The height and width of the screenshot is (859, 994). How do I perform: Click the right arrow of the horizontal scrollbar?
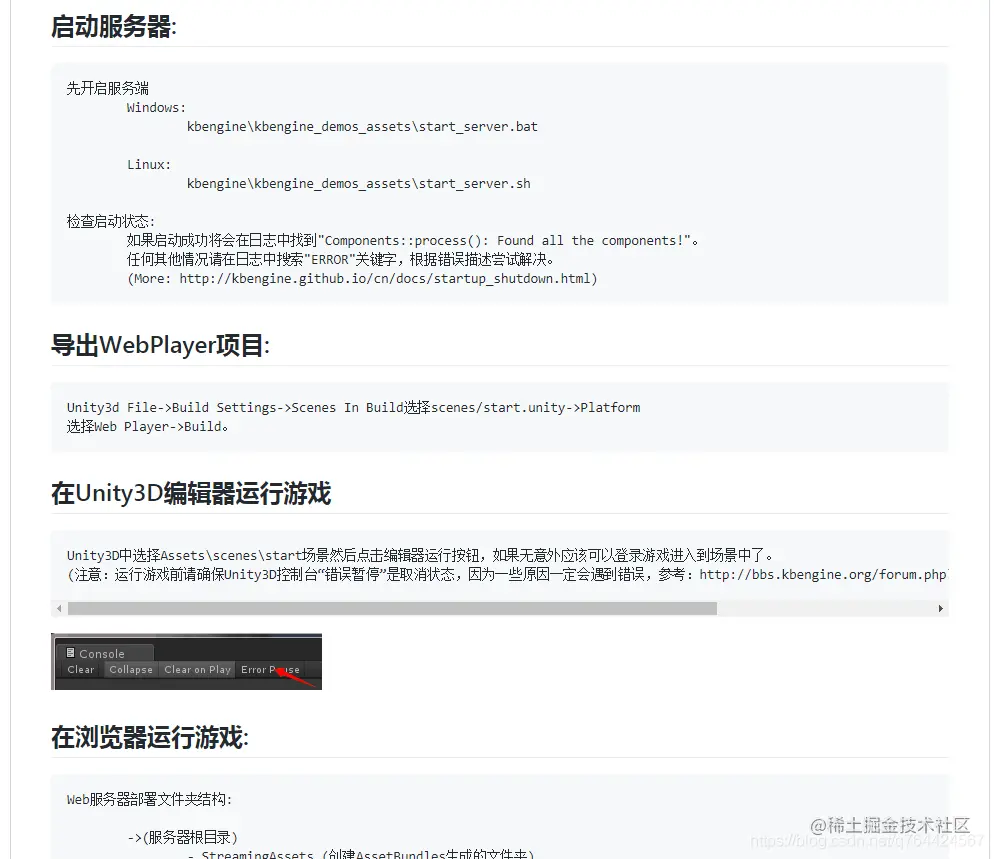click(940, 608)
